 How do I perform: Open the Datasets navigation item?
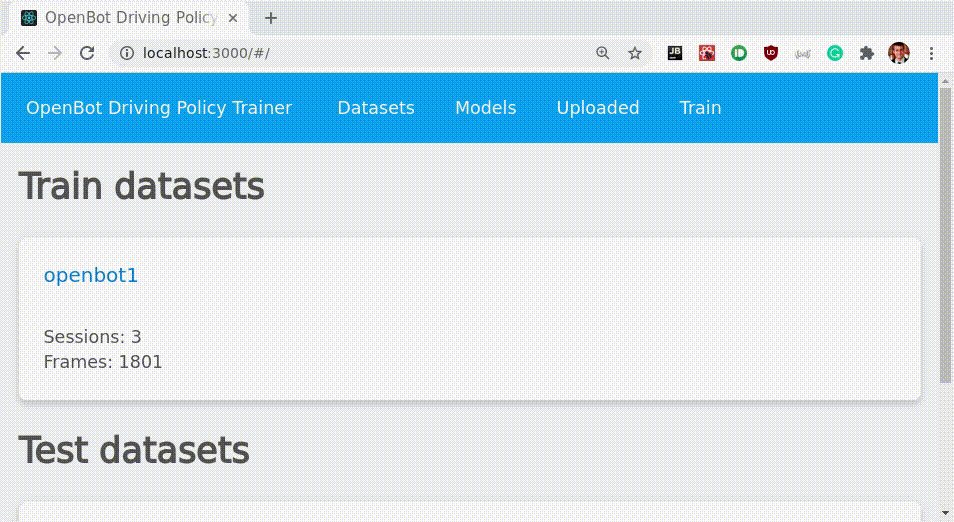(376, 108)
